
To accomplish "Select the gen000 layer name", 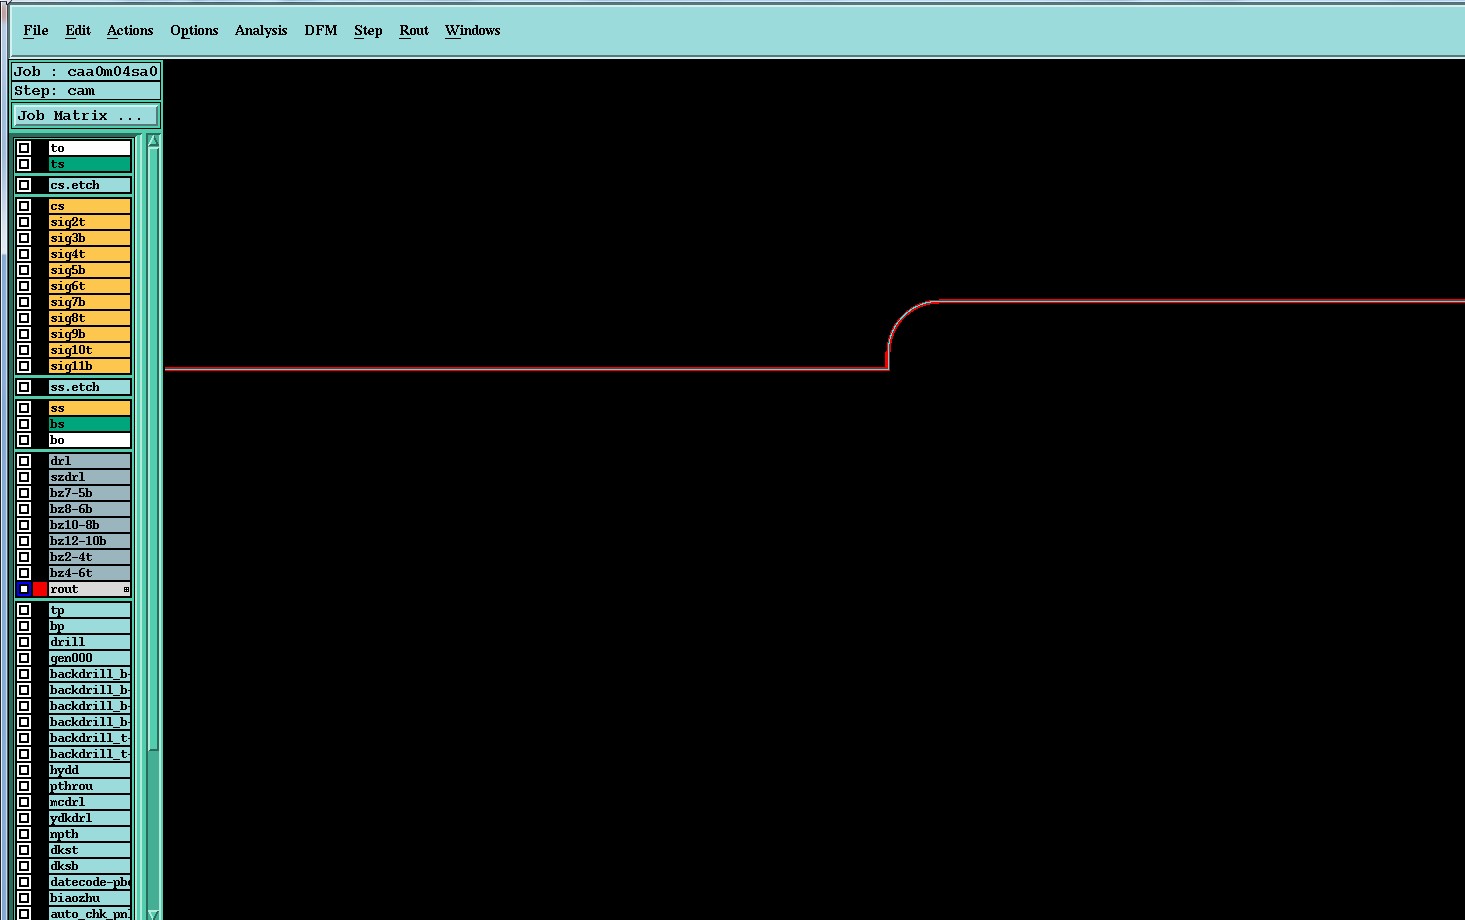I will tap(90, 658).
